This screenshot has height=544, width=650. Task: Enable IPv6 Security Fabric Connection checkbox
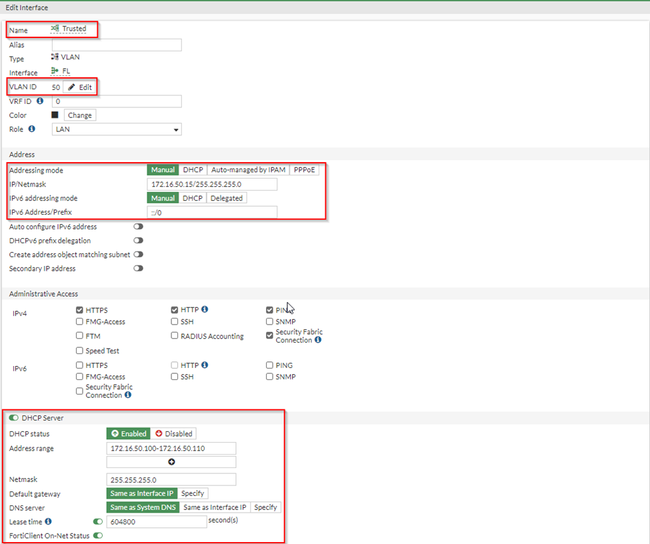[80, 391]
